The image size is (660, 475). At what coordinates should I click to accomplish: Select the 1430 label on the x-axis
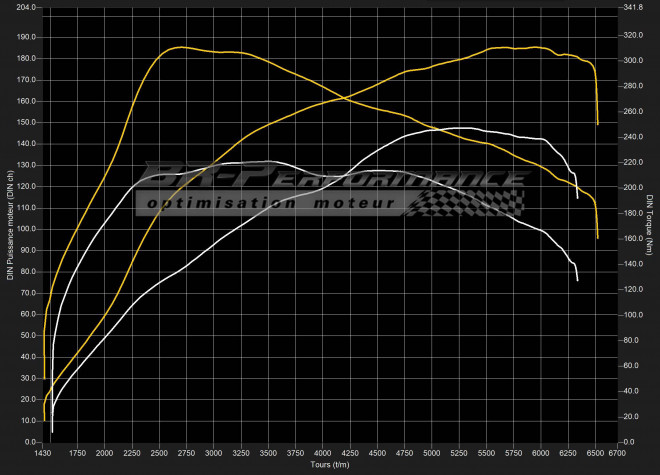tap(43, 453)
